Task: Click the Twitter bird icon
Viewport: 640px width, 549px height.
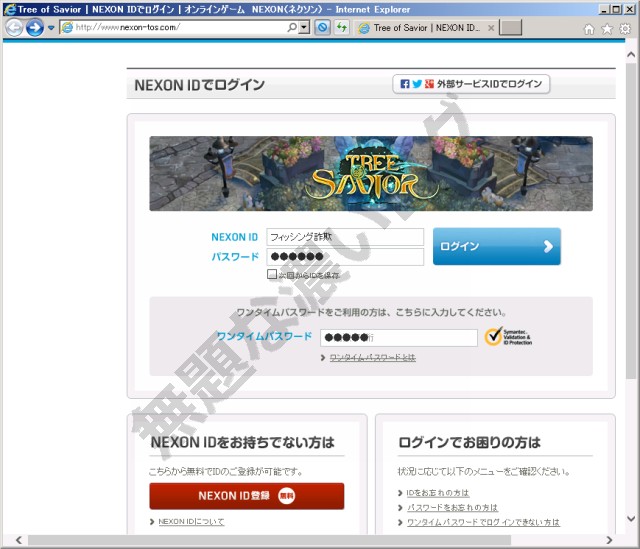Action: (x=417, y=84)
